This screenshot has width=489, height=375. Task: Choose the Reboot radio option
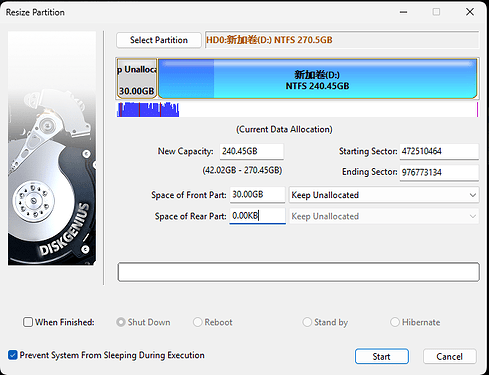(198, 322)
